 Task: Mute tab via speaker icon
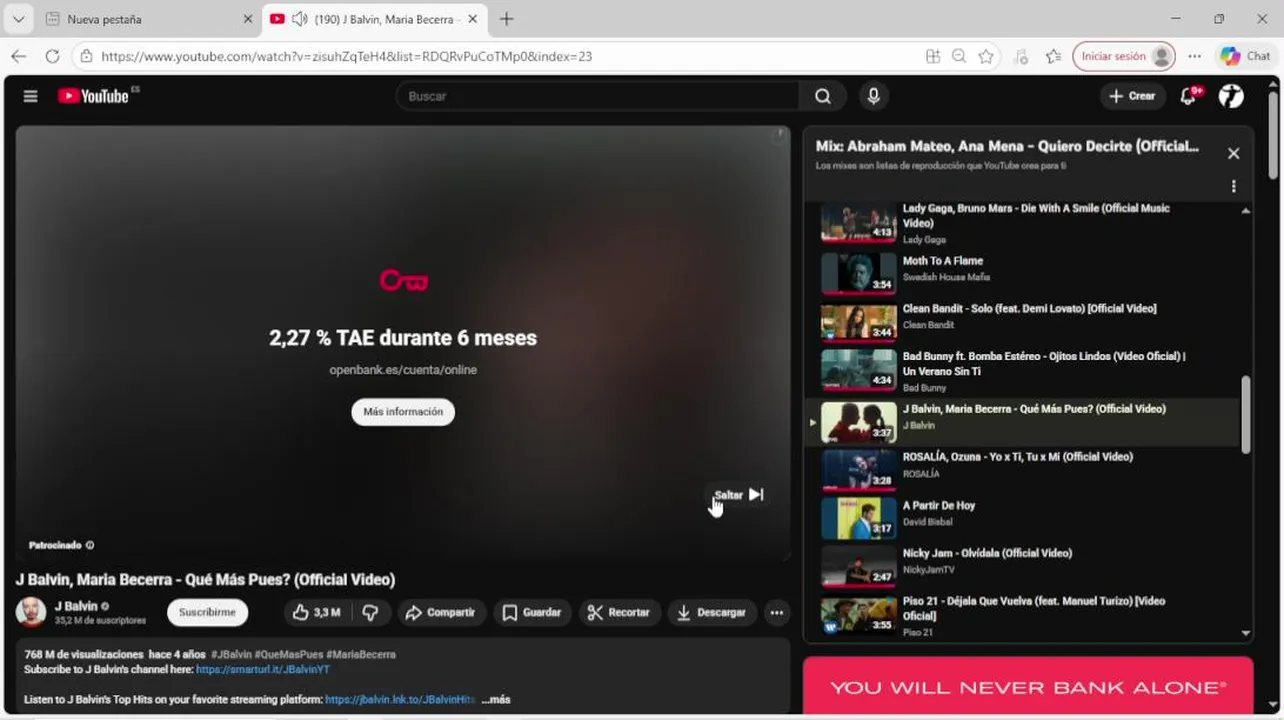pyautogui.click(x=299, y=19)
